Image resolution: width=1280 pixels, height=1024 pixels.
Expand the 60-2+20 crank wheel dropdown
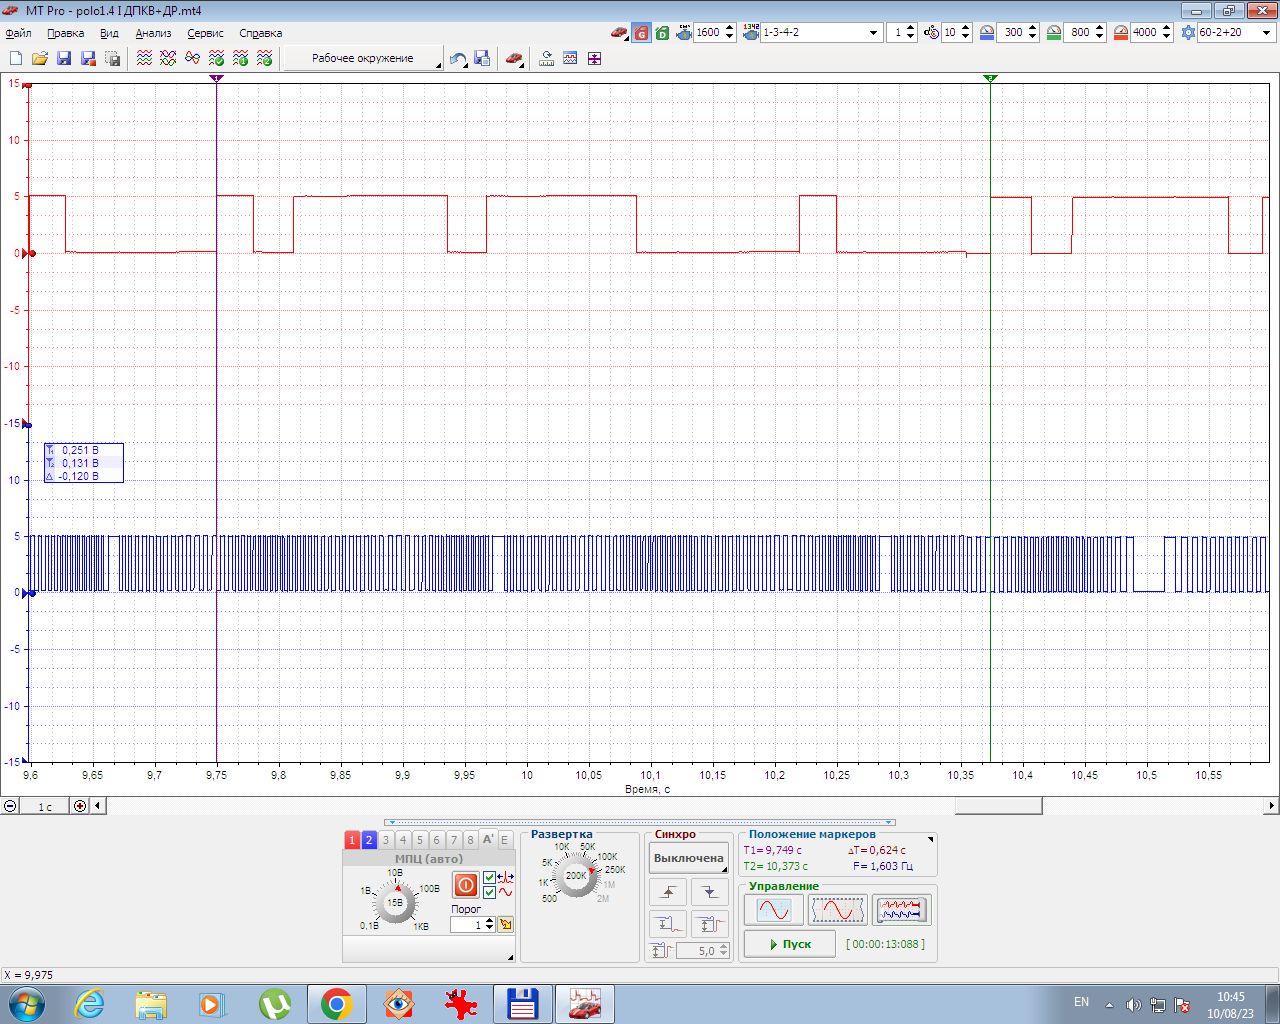tap(1266, 33)
